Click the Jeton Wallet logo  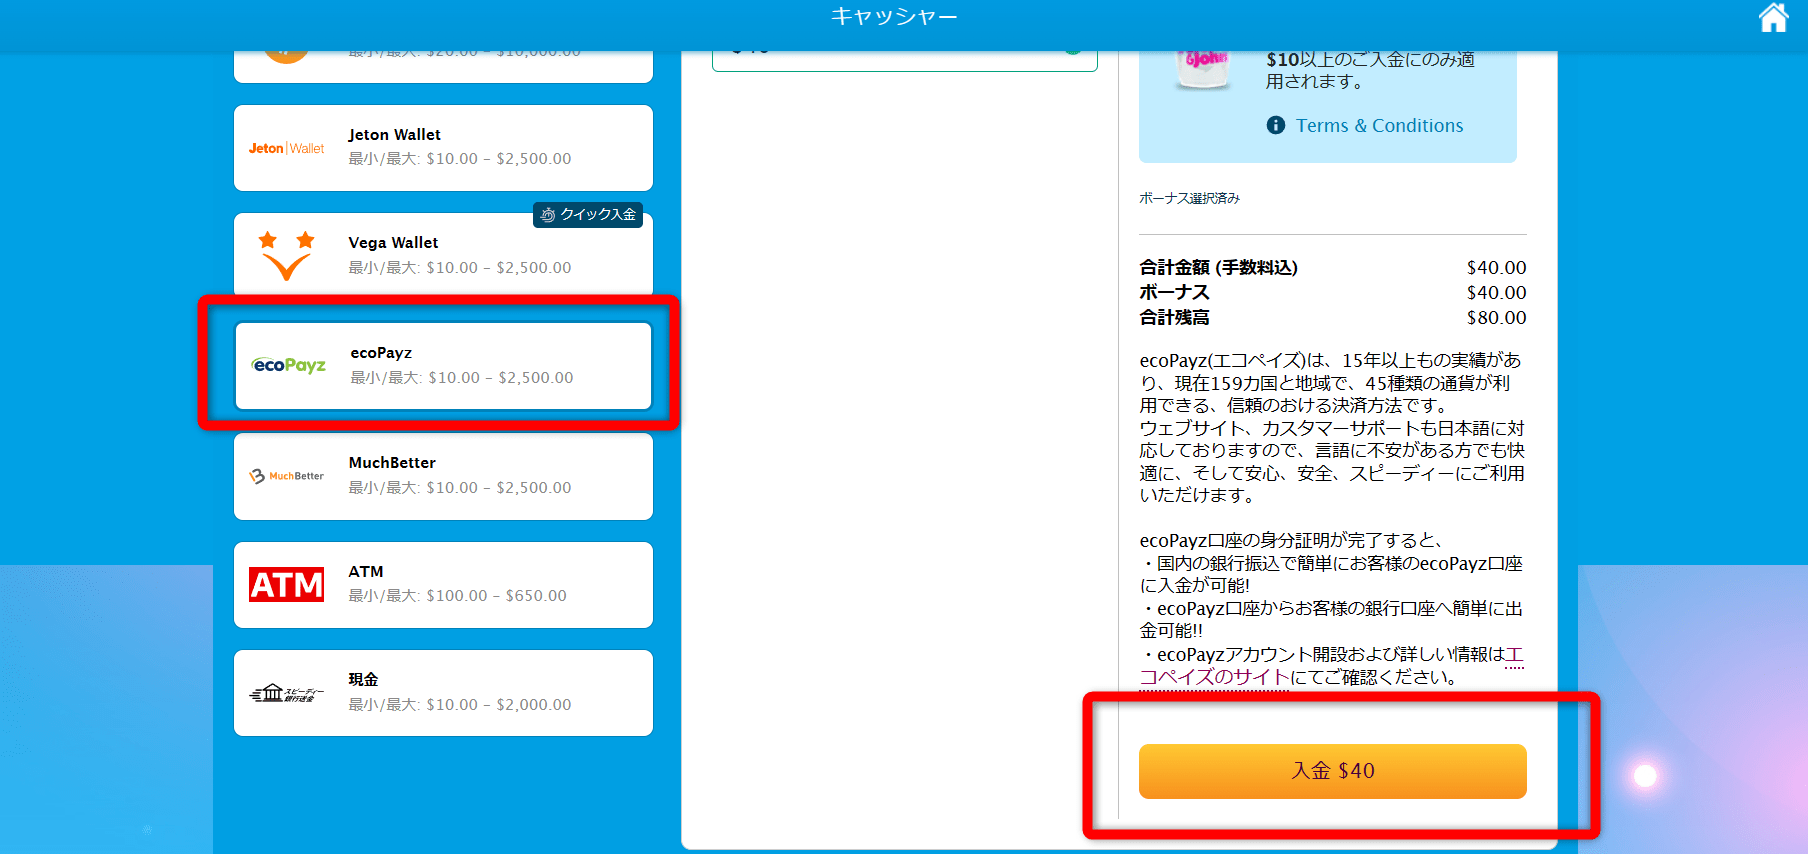[287, 148]
